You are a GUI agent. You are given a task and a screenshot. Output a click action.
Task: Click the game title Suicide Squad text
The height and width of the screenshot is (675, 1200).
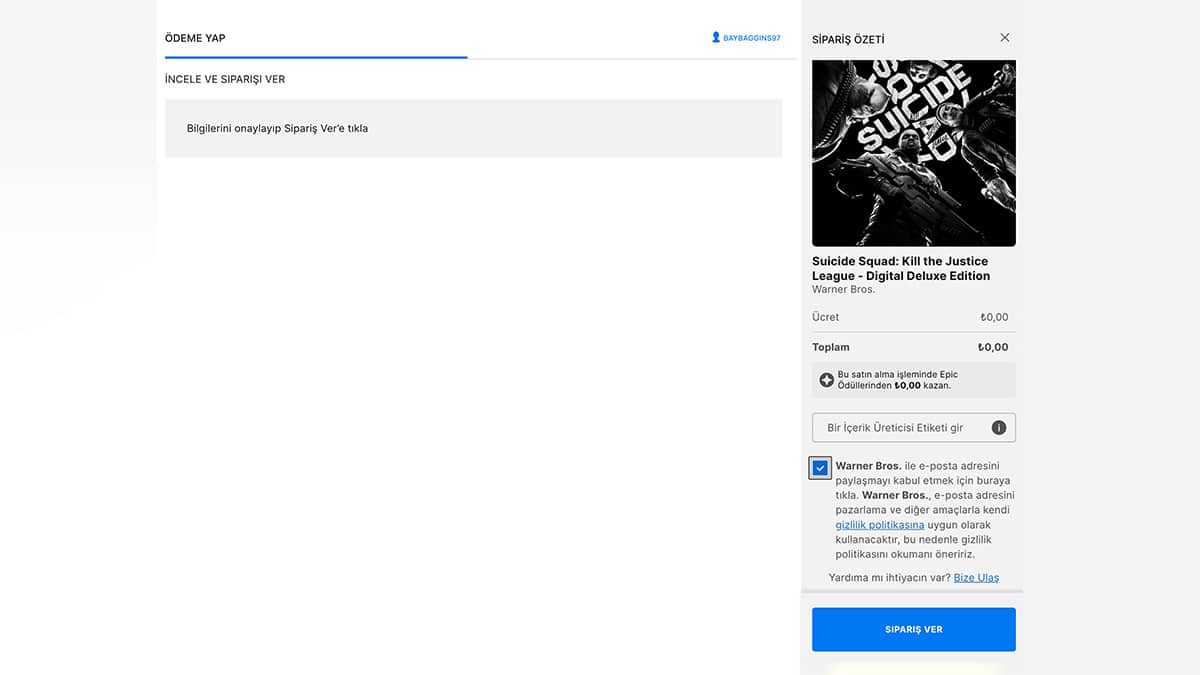pos(901,268)
